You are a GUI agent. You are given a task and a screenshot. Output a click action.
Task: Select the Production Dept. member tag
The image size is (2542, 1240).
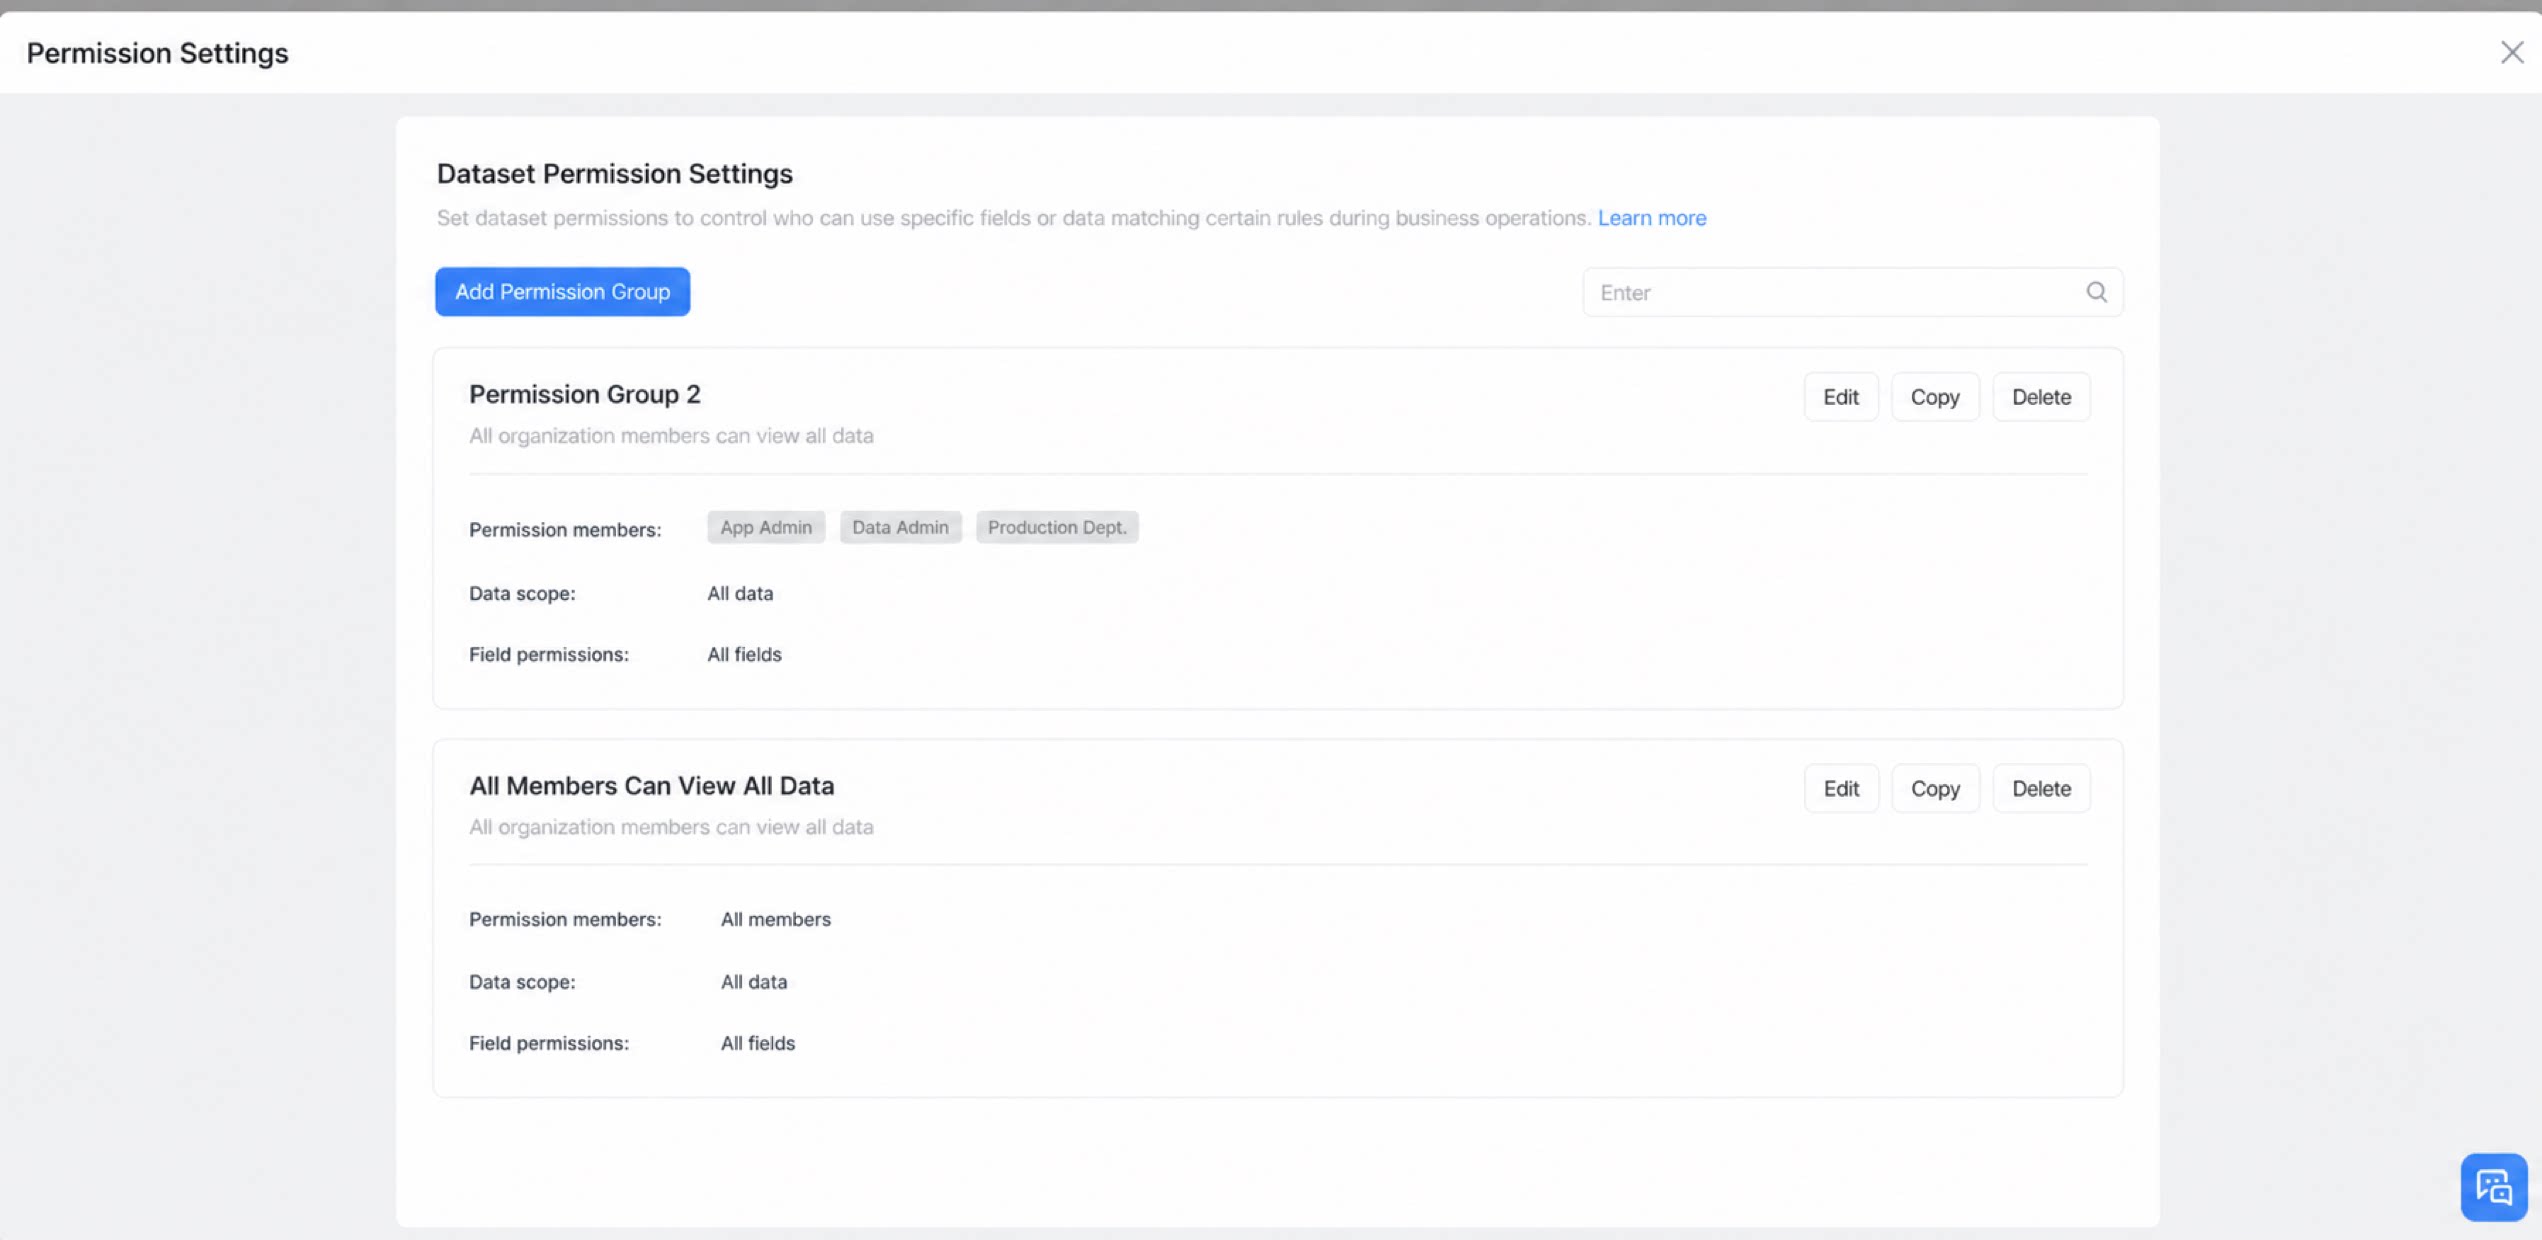[1057, 527]
